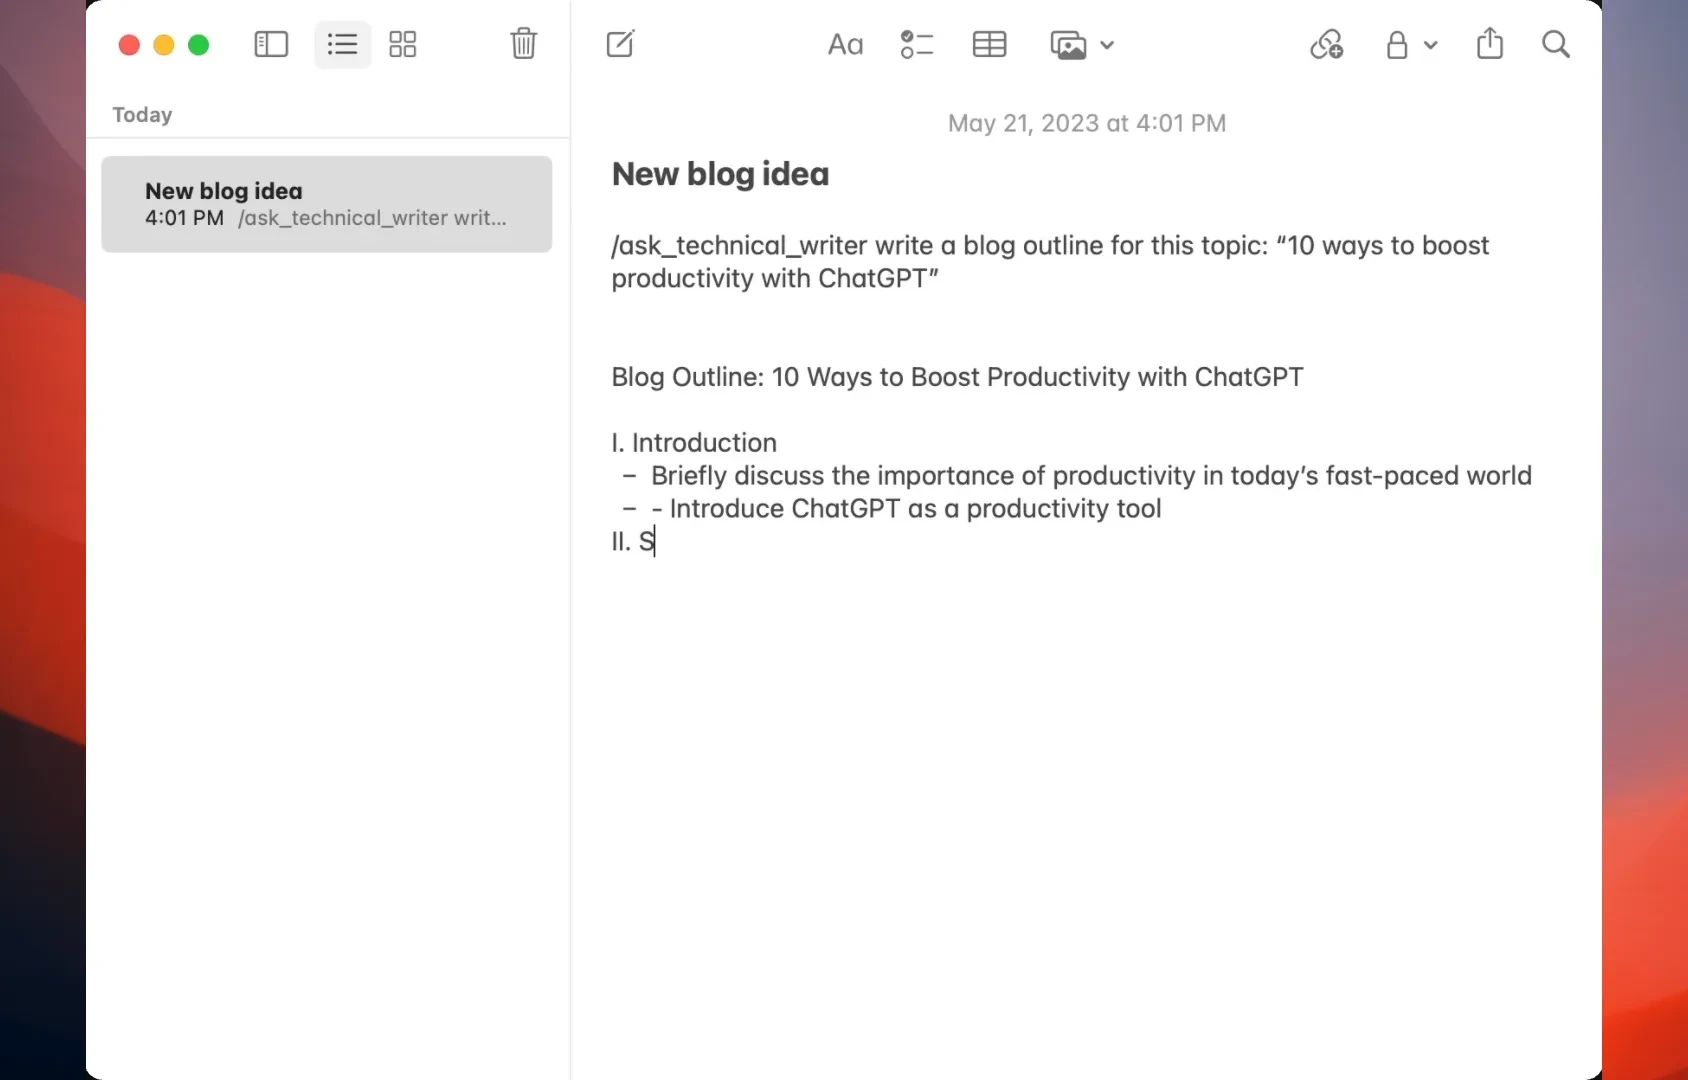Delete note with trash icon
This screenshot has height=1080, width=1688.
coord(523,44)
